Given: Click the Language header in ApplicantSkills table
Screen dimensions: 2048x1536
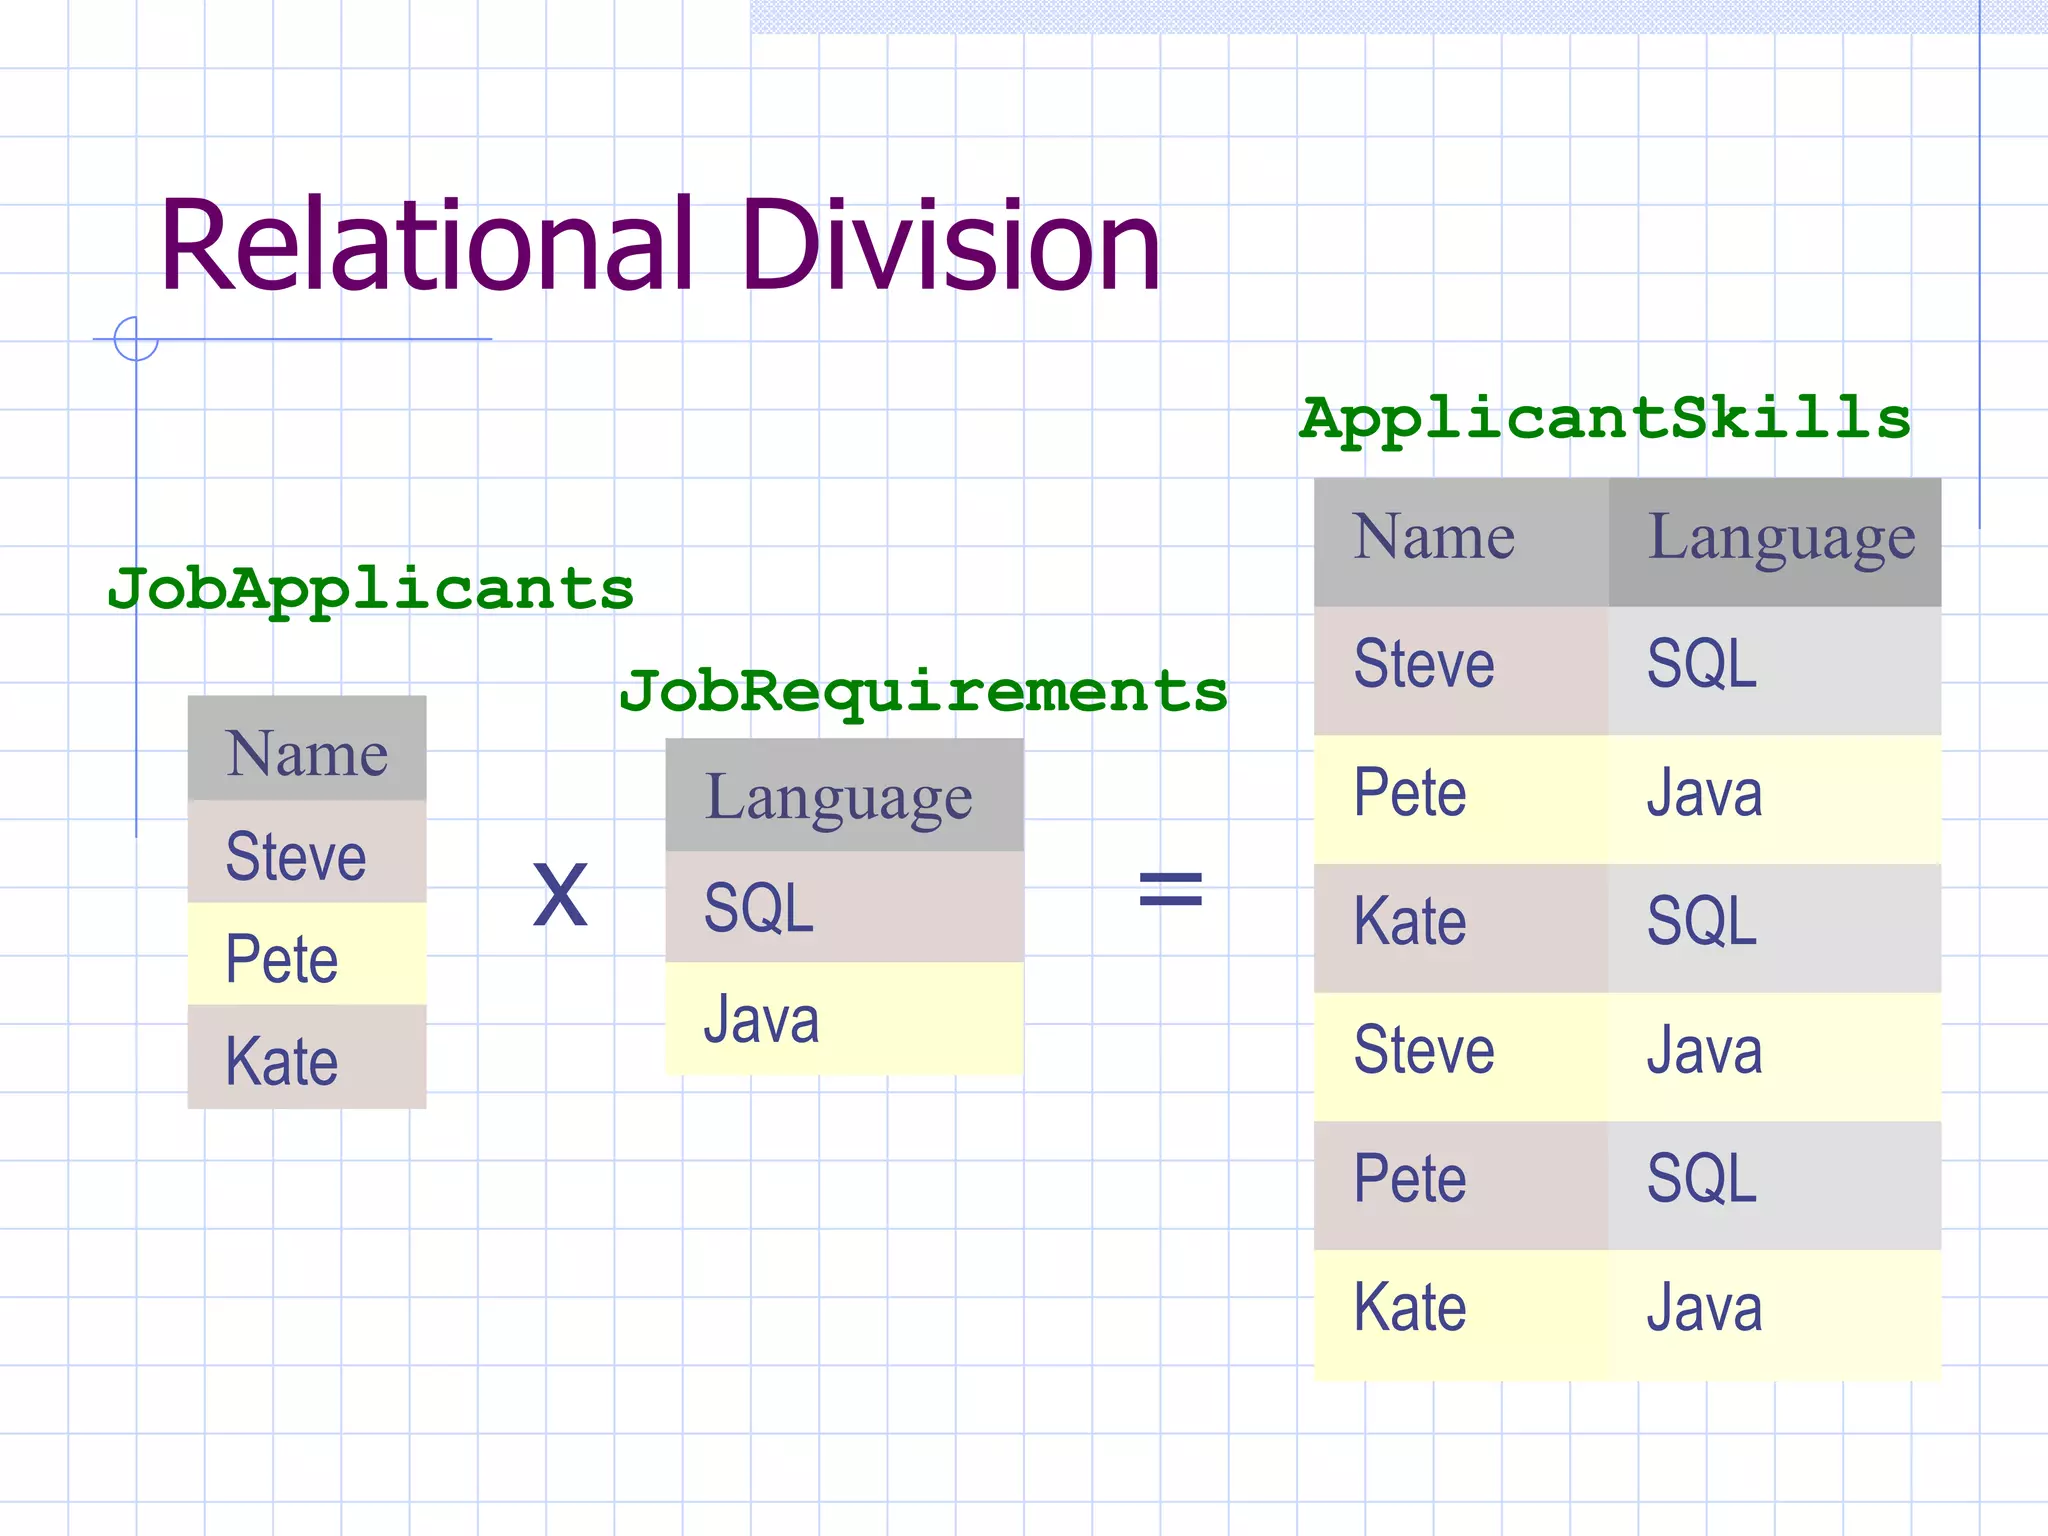Looking at the screenshot, I should (x=1775, y=542).
